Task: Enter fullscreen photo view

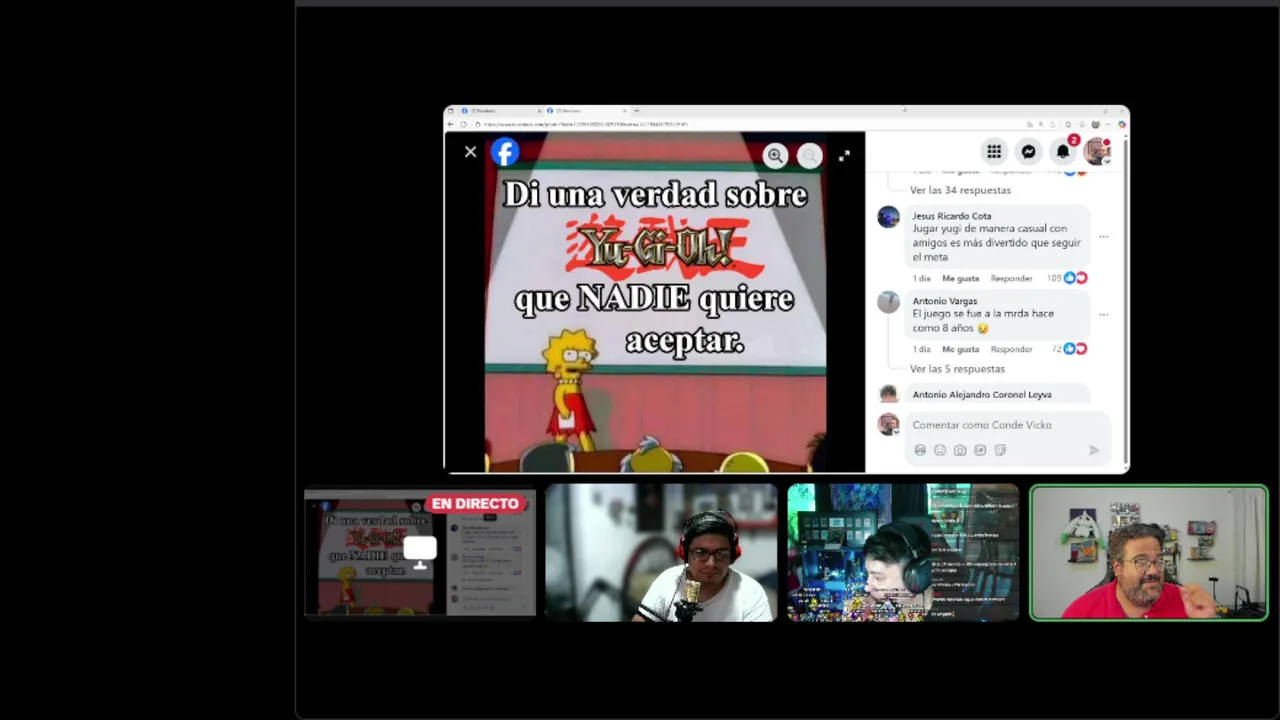Action: coord(844,155)
